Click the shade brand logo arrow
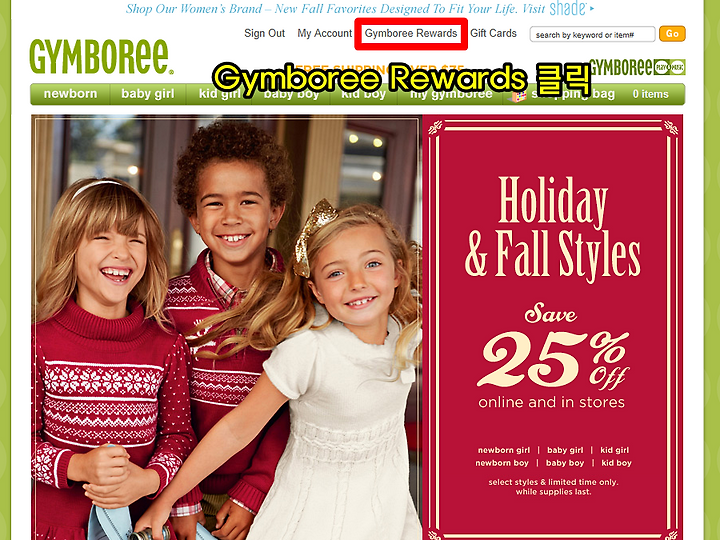Image resolution: width=720 pixels, height=540 pixels. [592, 8]
